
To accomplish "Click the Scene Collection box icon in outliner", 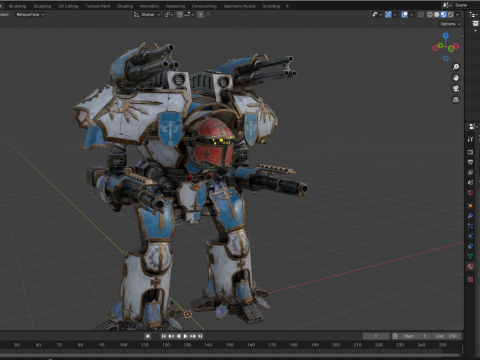I will tap(475, 23).
